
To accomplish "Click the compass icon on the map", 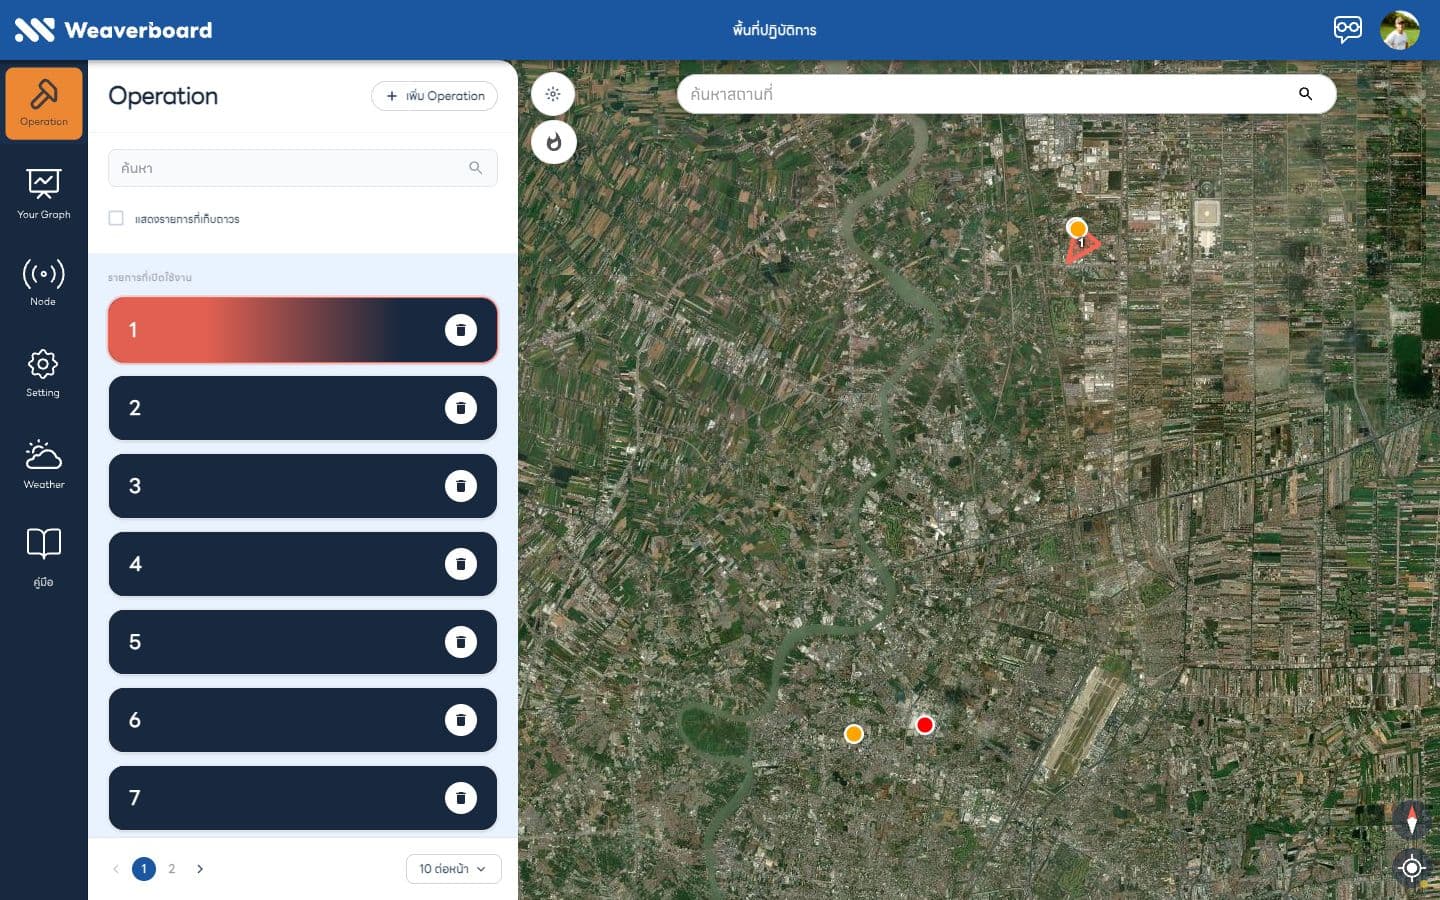I will tap(1412, 820).
